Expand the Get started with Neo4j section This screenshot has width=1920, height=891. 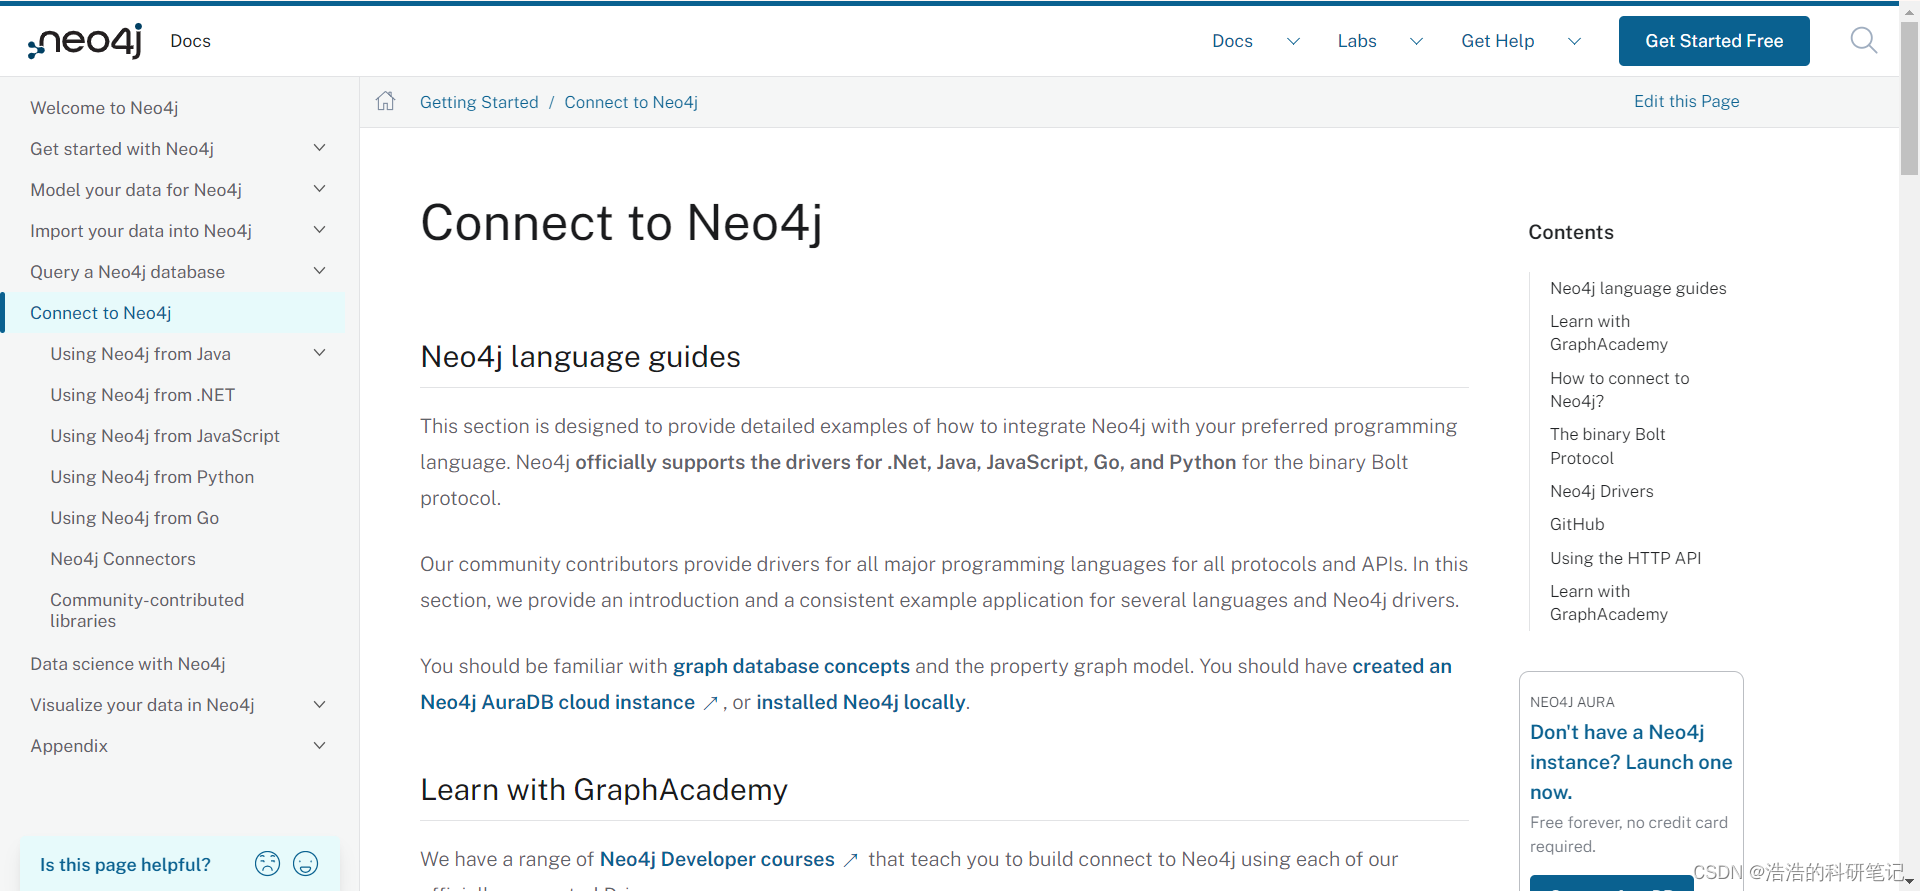[320, 148]
